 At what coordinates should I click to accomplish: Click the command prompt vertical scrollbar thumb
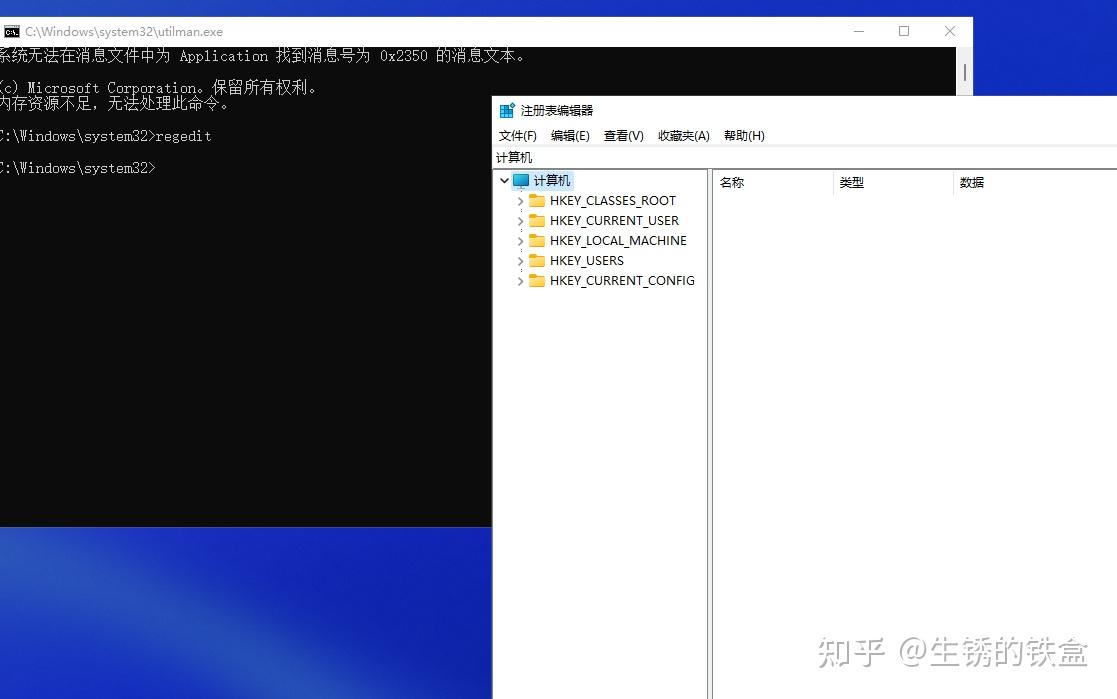click(965, 72)
